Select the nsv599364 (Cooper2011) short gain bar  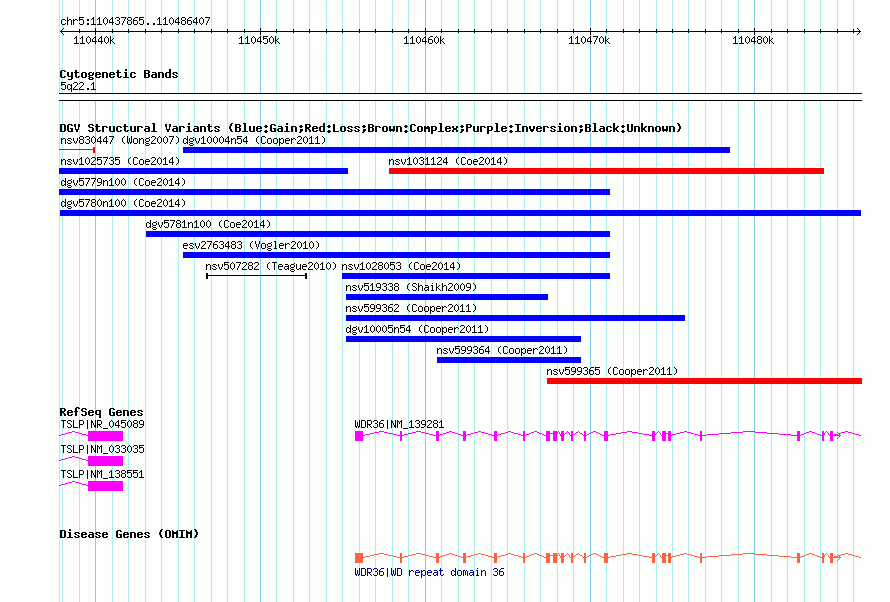point(509,360)
